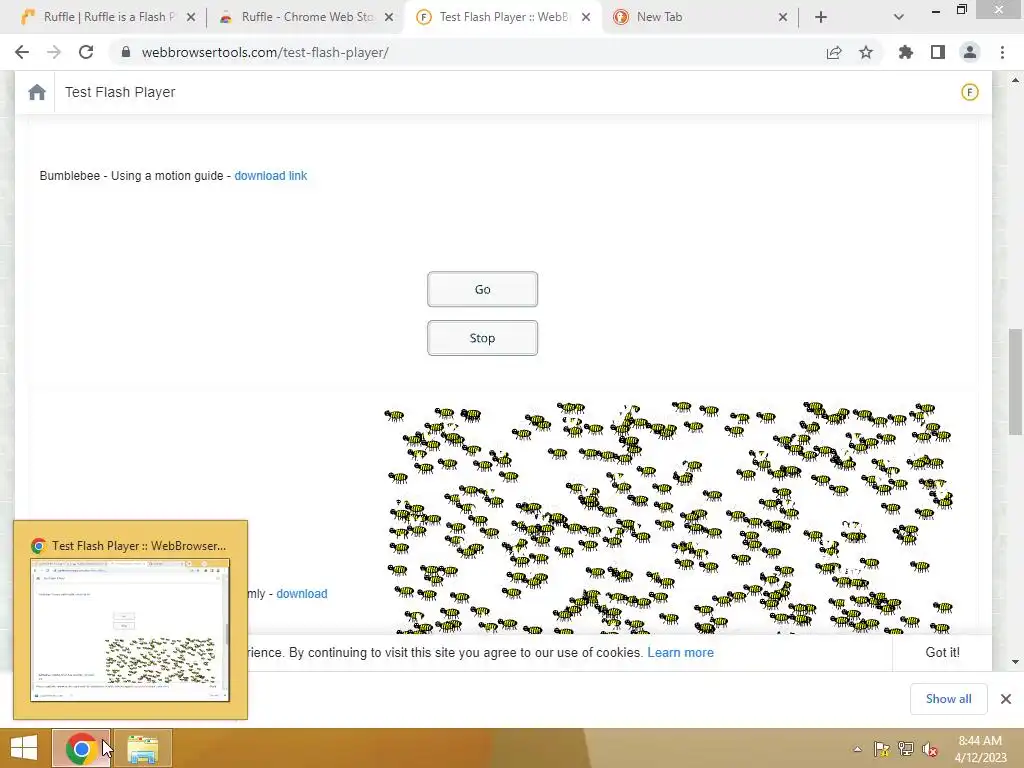Click the Chrome taskbar icon
Viewport: 1024px width, 768px height.
[81, 748]
